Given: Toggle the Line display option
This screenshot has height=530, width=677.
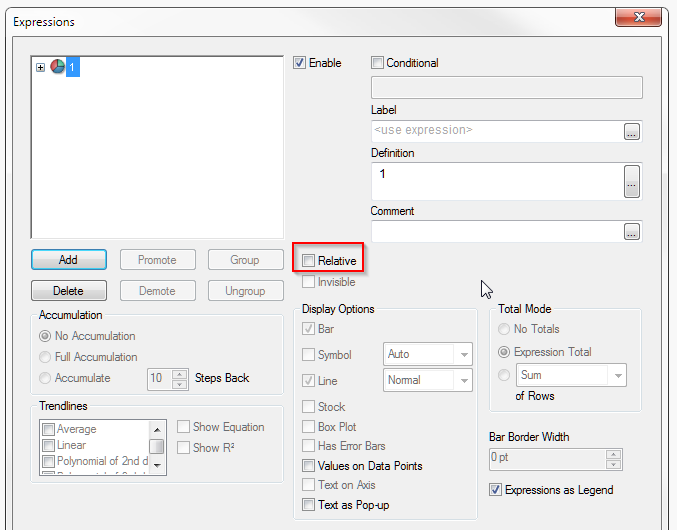Looking at the screenshot, I should (x=308, y=381).
